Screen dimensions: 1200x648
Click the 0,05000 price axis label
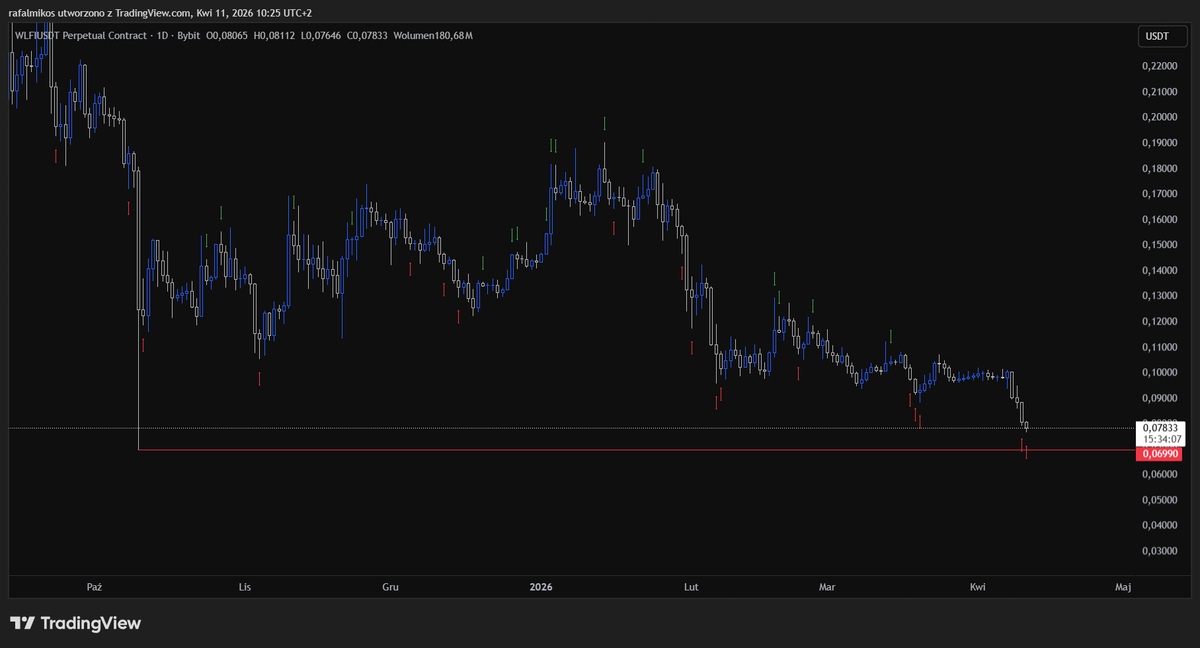pyautogui.click(x=1159, y=500)
